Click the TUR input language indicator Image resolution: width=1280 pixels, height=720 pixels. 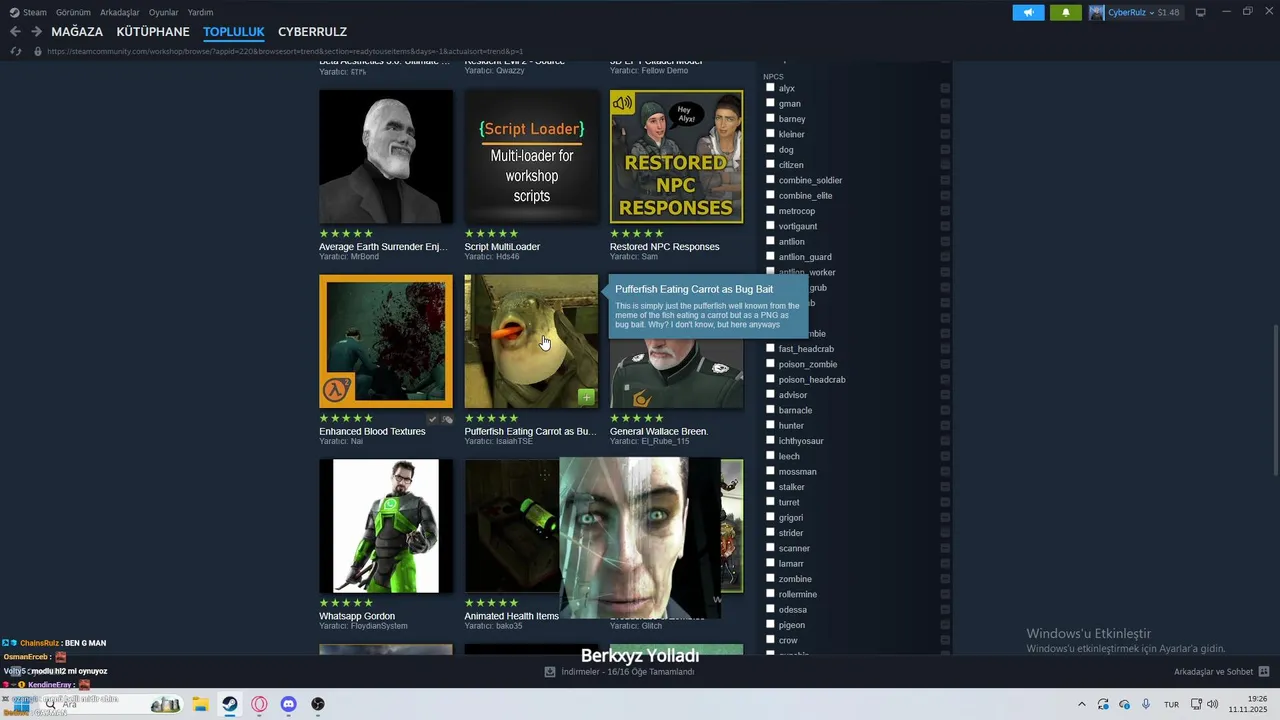pyautogui.click(x=1171, y=705)
